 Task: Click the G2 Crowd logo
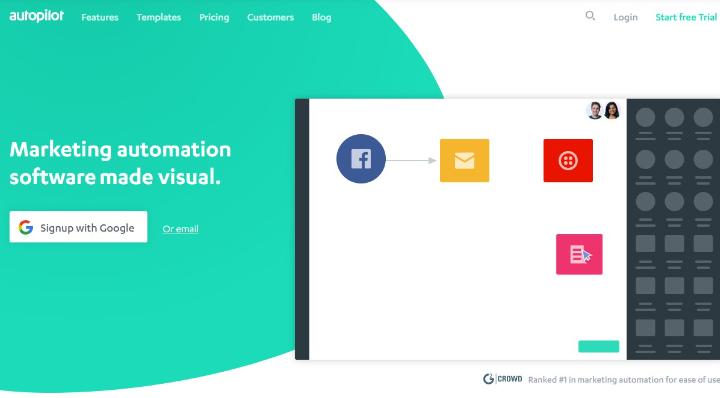pyautogui.click(x=502, y=379)
